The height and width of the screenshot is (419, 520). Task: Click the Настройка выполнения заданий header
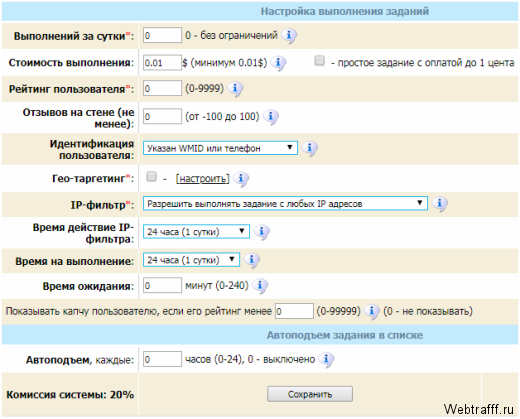coord(345,11)
